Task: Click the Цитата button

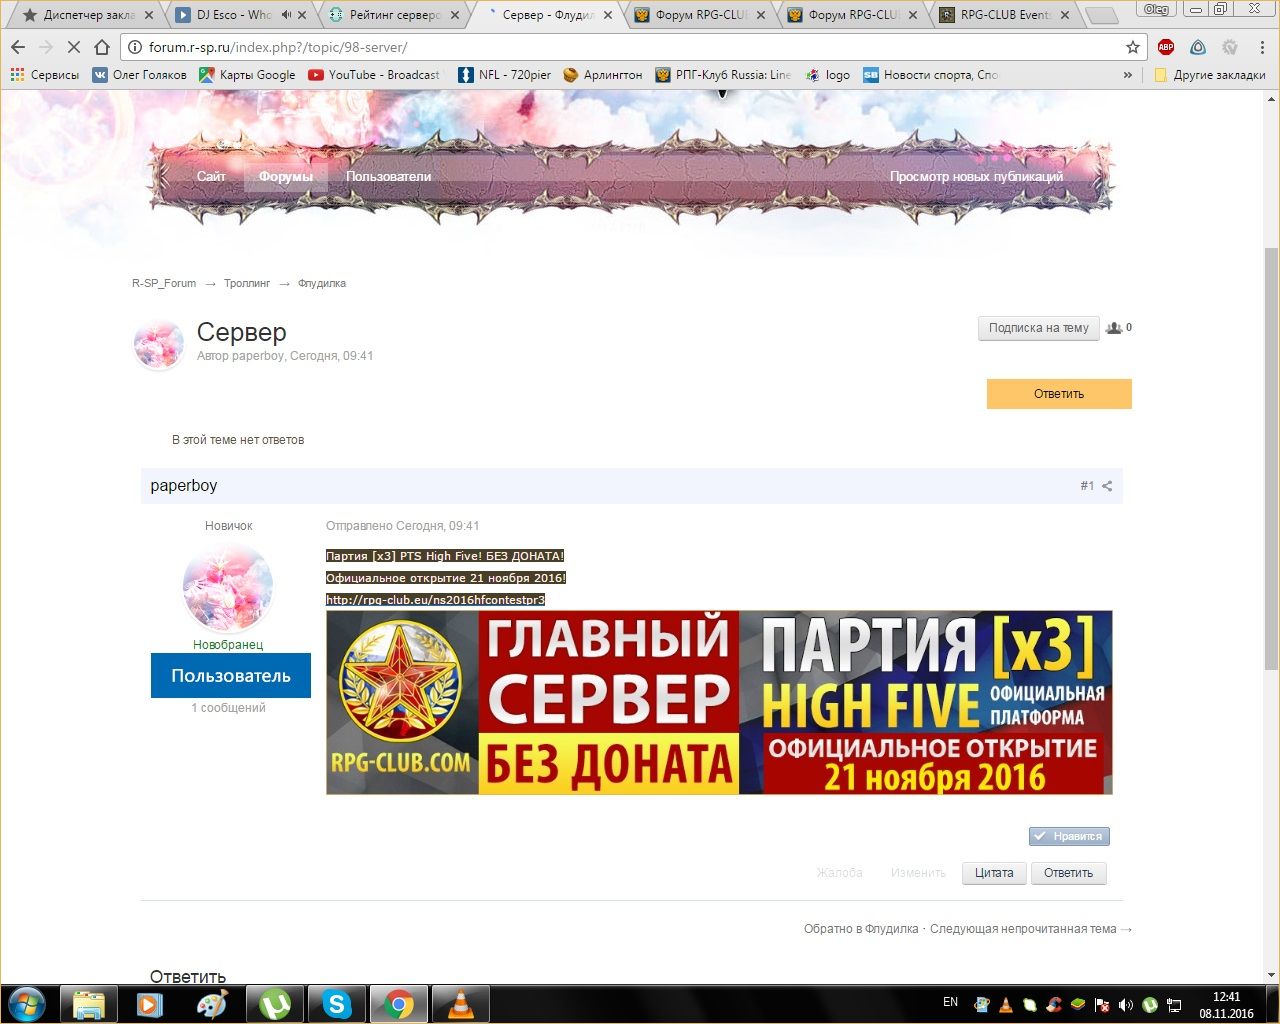Action: point(994,873)
